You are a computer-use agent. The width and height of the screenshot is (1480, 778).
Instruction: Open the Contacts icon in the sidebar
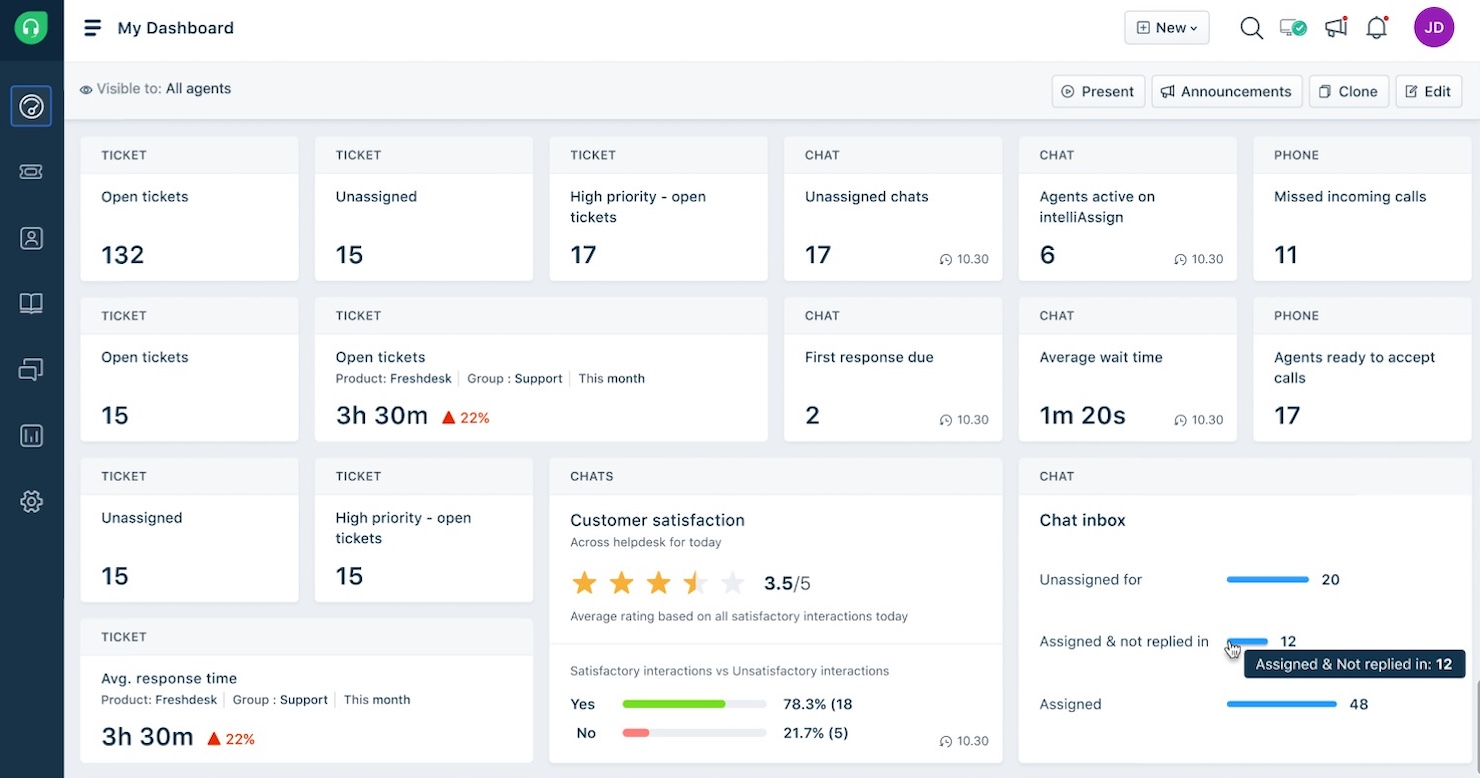click(31, 238)
